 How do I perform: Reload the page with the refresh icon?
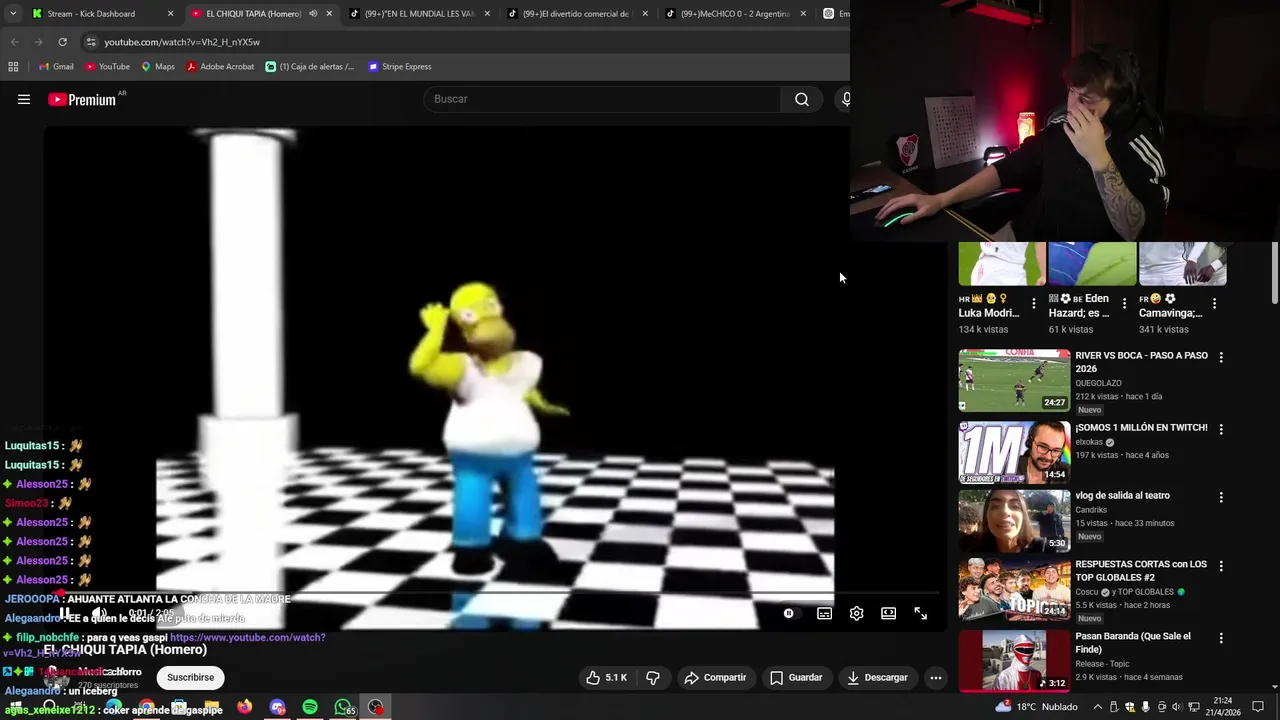click(62, 42)
